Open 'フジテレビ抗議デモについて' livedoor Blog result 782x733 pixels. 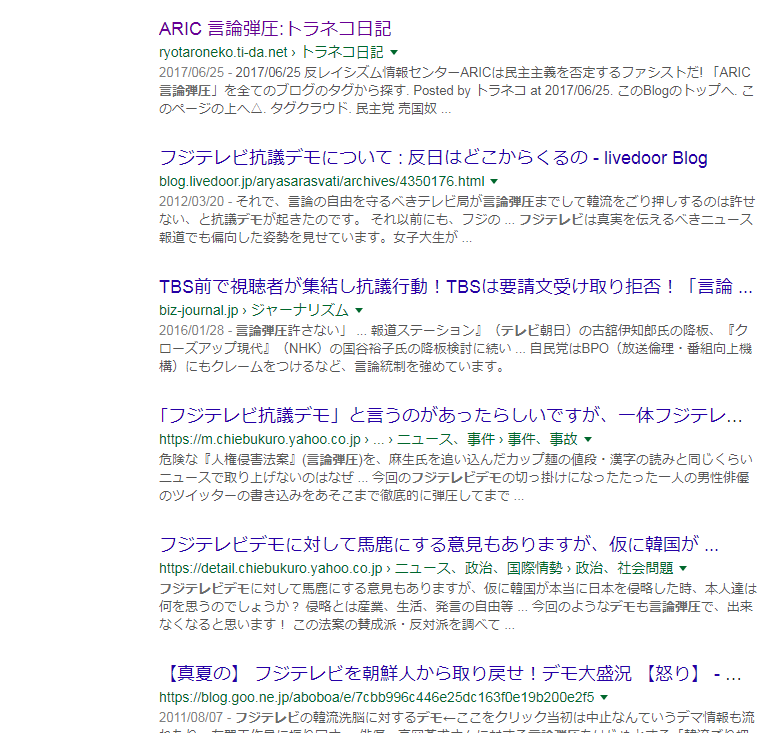coord(433,158)
